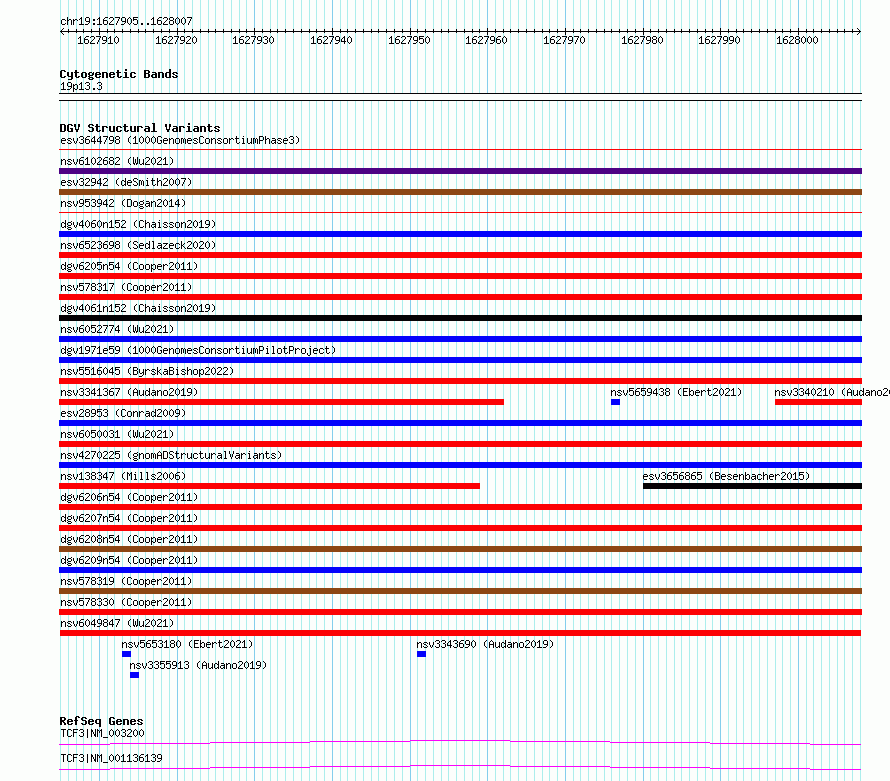Click the nsv3343690 (Audano2019) text label

click(485, 644)
